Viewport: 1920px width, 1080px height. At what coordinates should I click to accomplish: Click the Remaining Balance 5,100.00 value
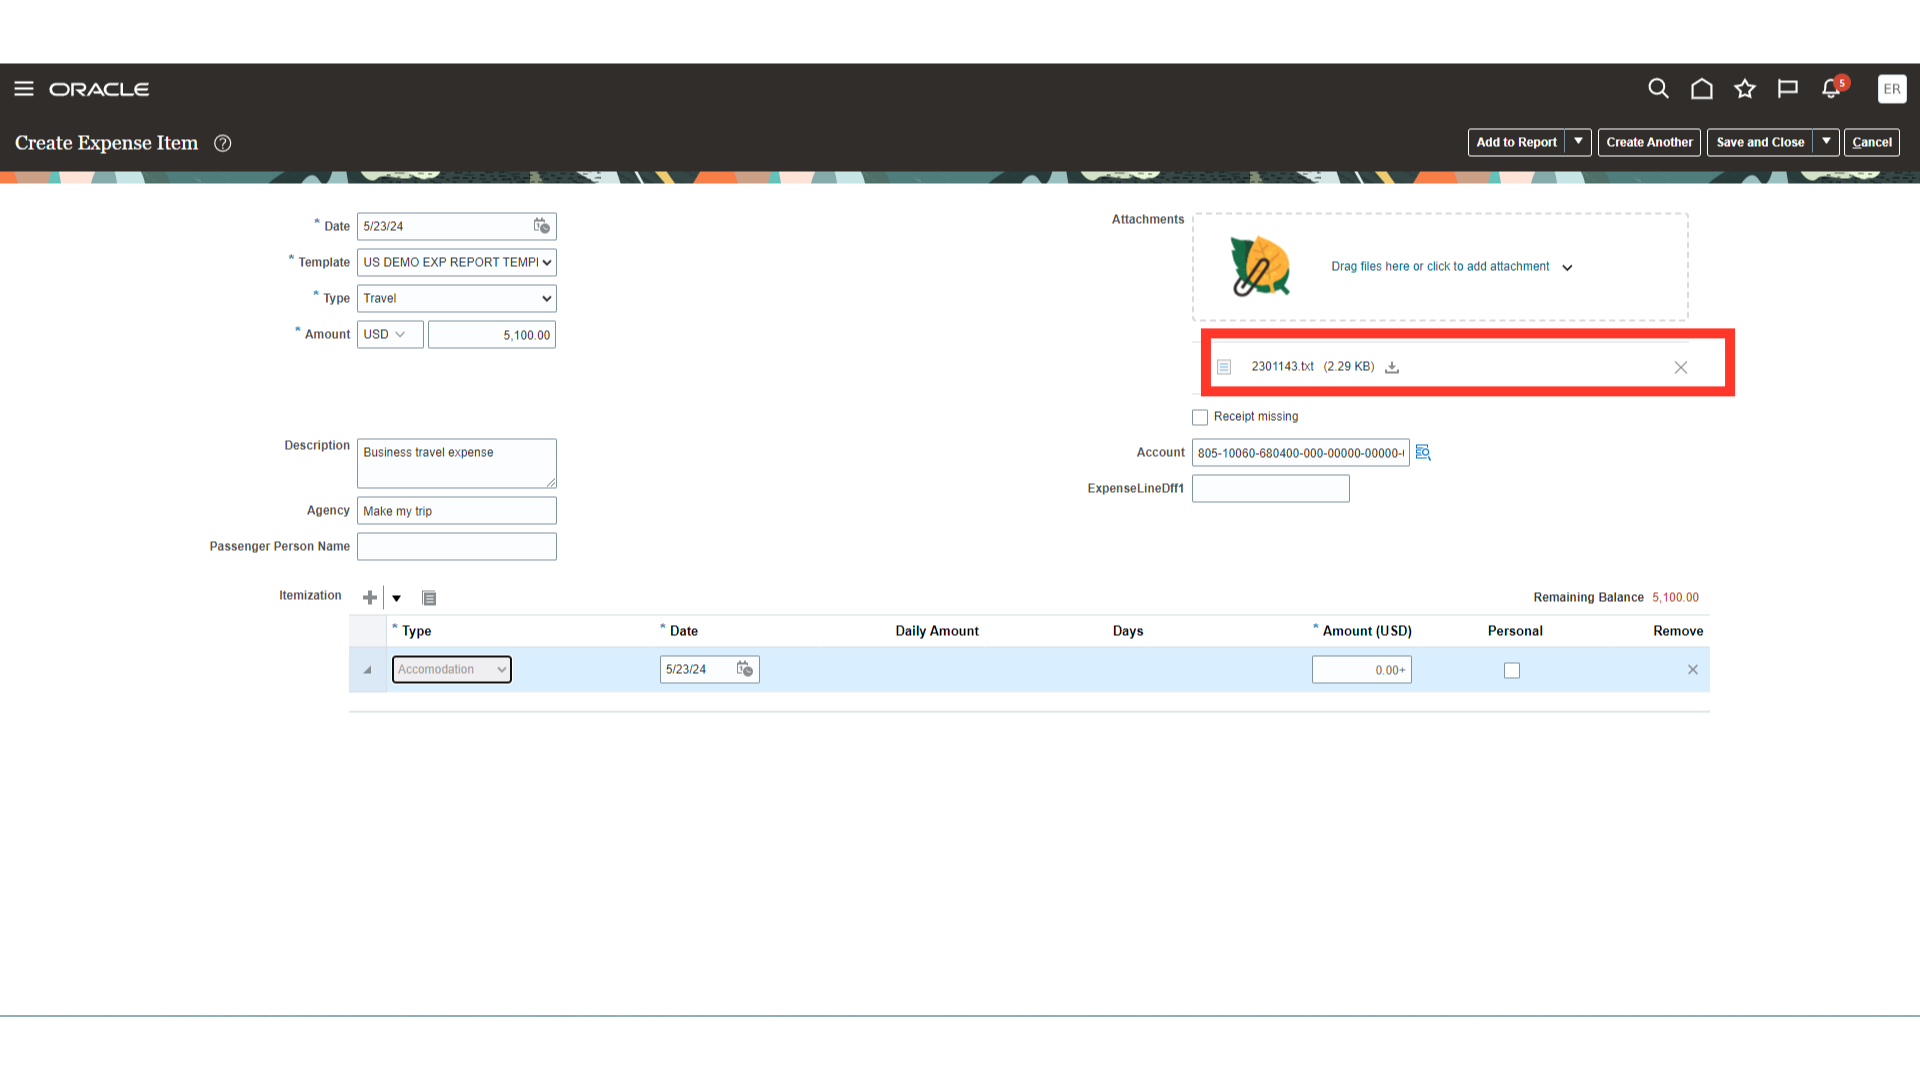(x=1675, y=597)
